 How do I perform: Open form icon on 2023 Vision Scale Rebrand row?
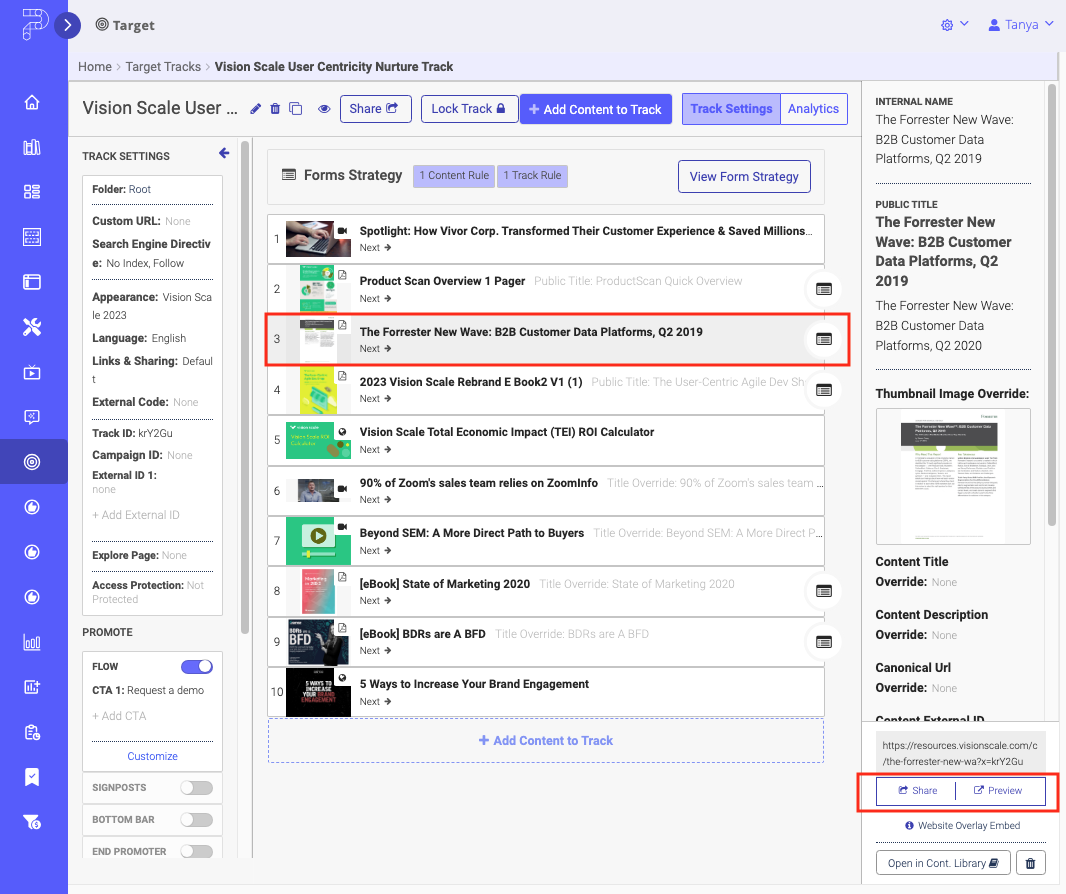click(823, 390)
